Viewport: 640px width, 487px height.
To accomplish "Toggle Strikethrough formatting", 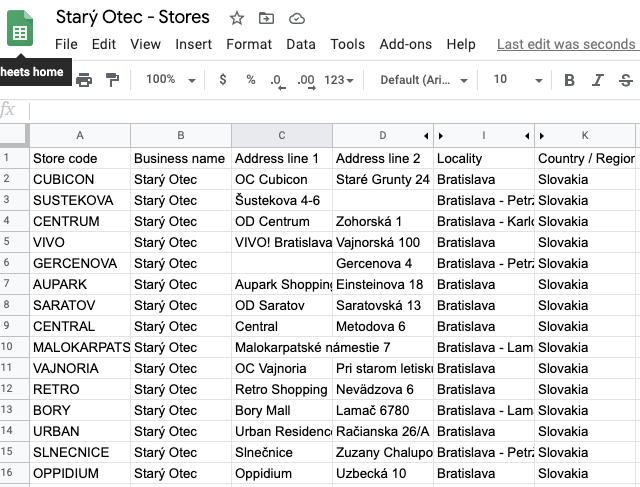I will [x=626, y=80].
